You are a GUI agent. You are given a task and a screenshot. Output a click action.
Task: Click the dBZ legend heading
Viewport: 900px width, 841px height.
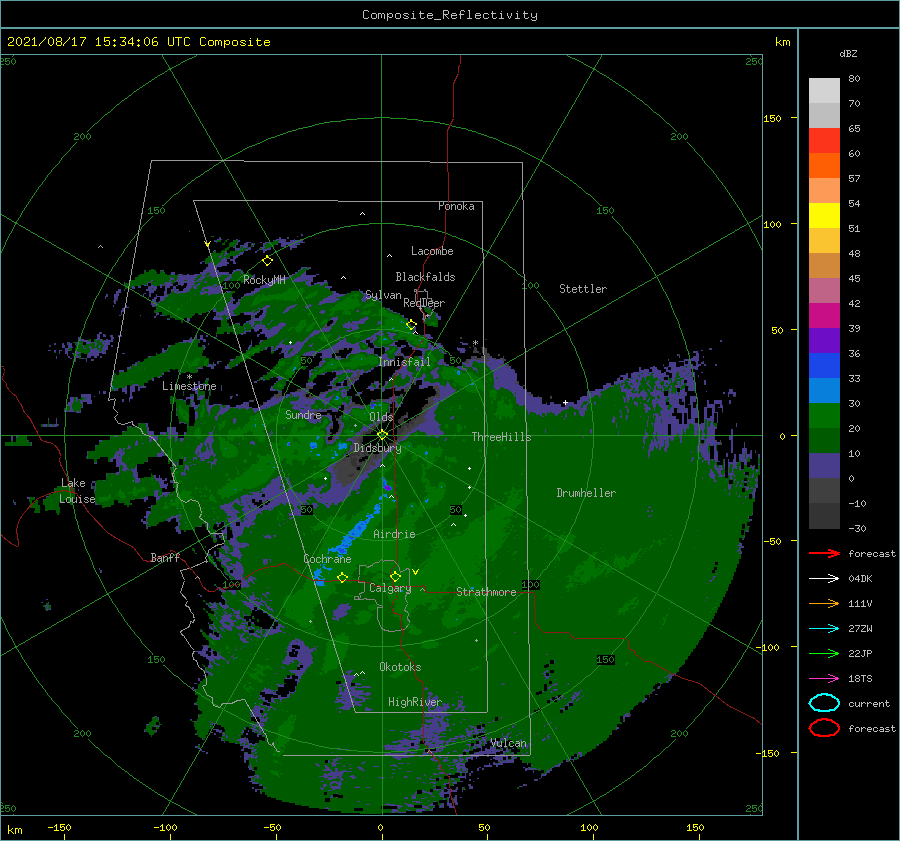(848, 54)
